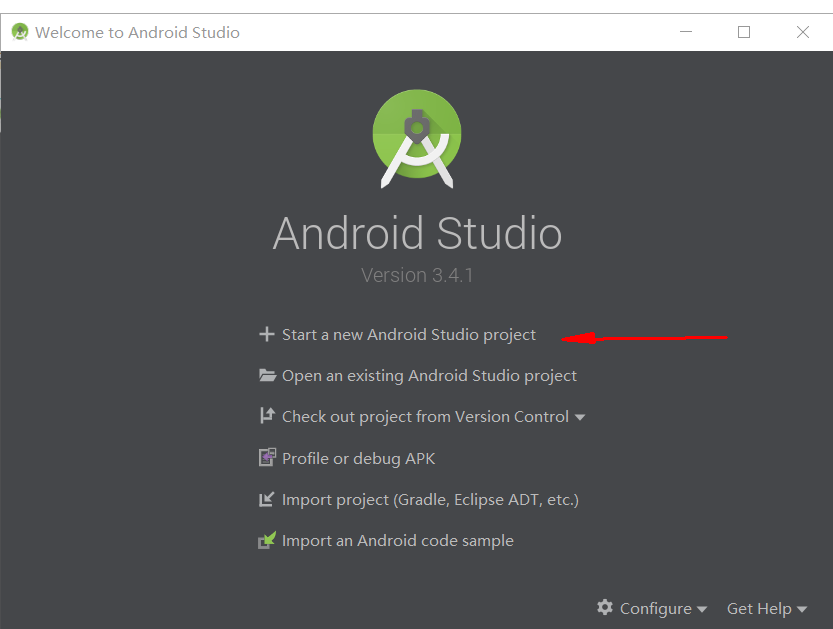This screenshot has height=629, width=833.
Task: Click the Profile or debug APK icon
Action: [x=267, y=458]
